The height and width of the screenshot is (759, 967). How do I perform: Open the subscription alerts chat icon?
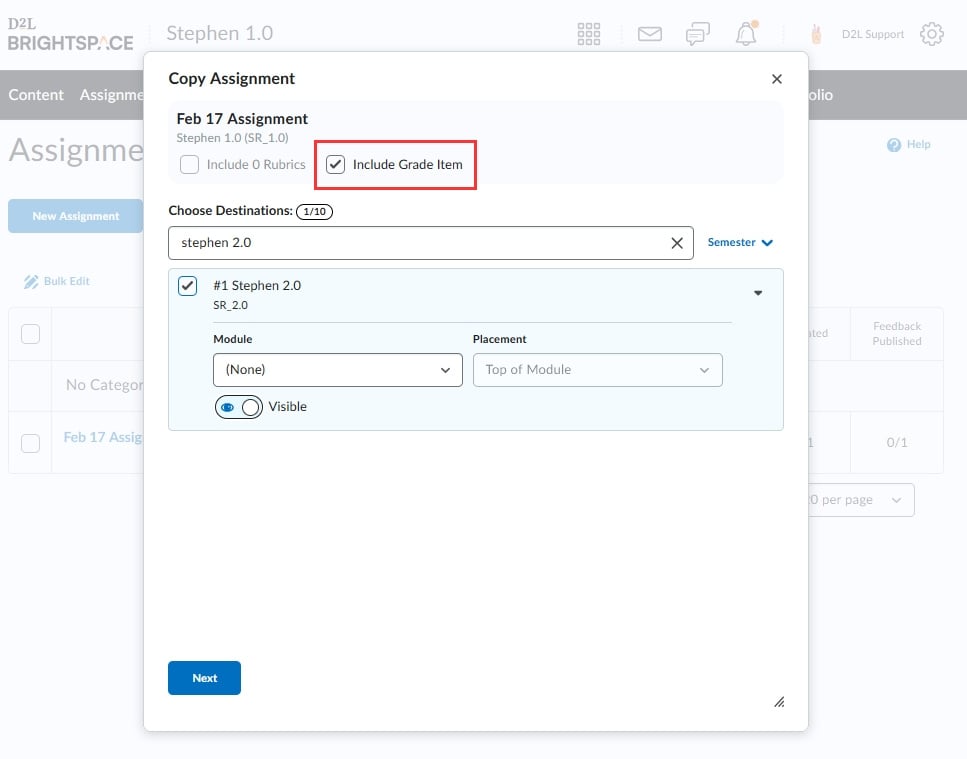[697, 34]
